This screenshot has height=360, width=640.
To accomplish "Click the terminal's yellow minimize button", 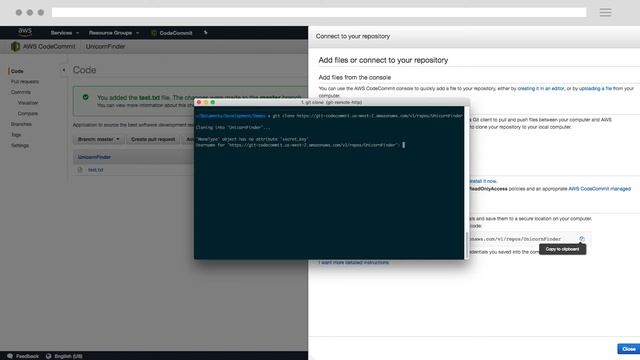I will pos(206,102).
